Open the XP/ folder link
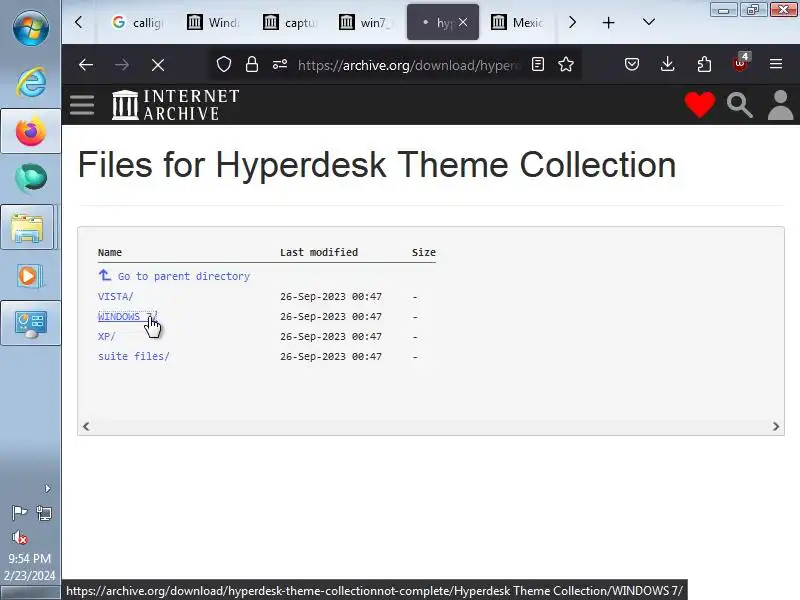 [107, 337]
